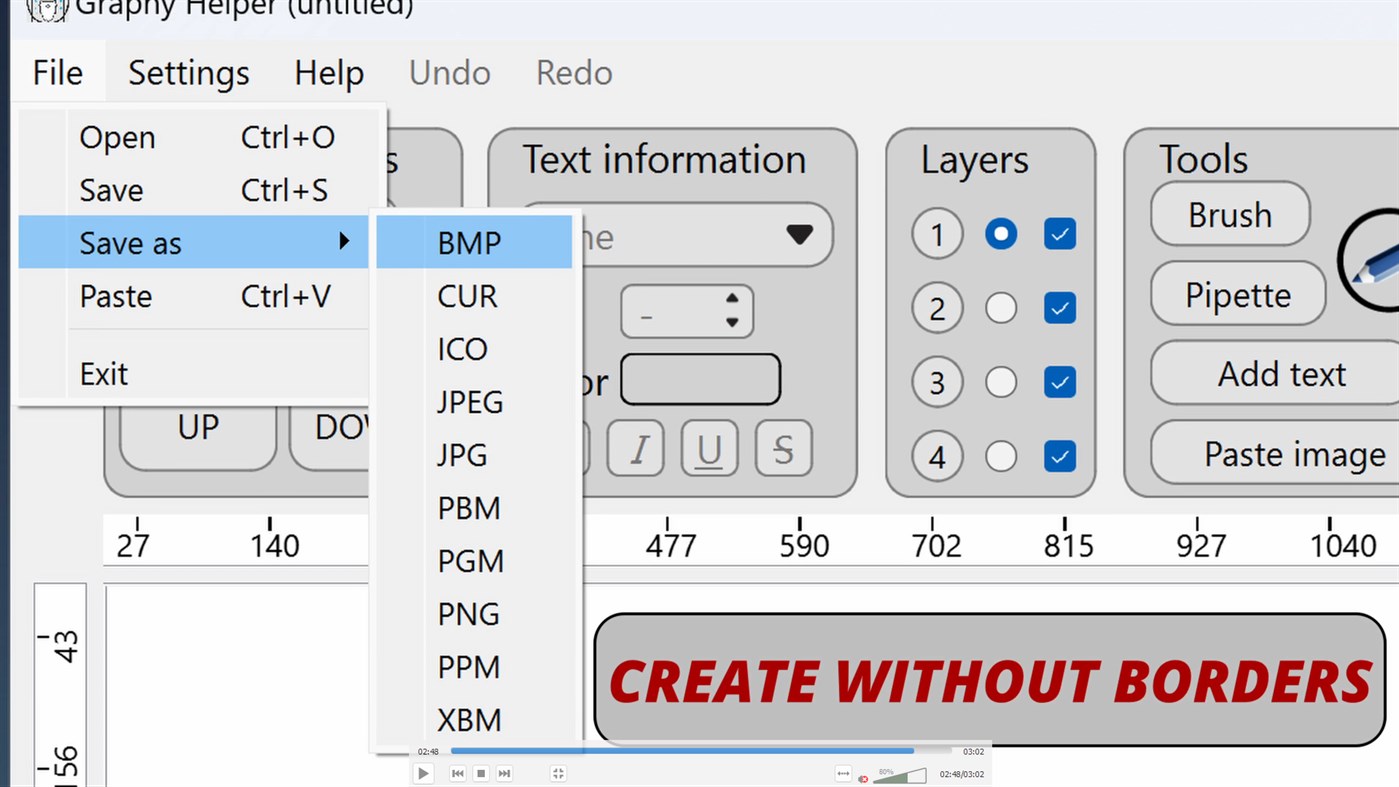Select JPEG from the Save as submenu
The height and width of the screenshot is (787, 1399).
(x=470, y=402)
